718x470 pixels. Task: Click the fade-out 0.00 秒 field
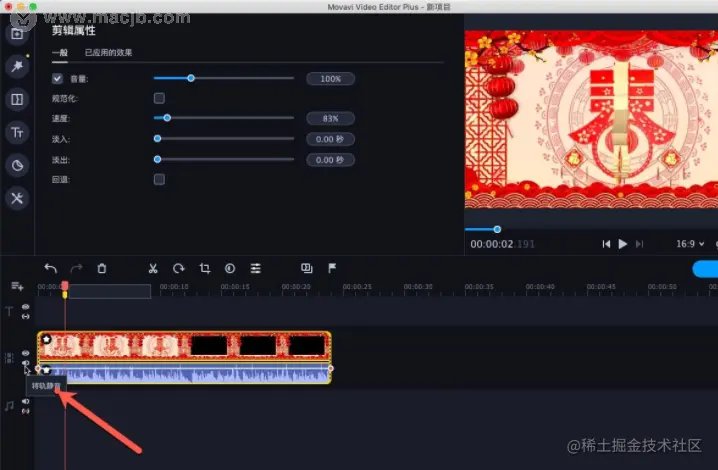click(x=330, y=160)
